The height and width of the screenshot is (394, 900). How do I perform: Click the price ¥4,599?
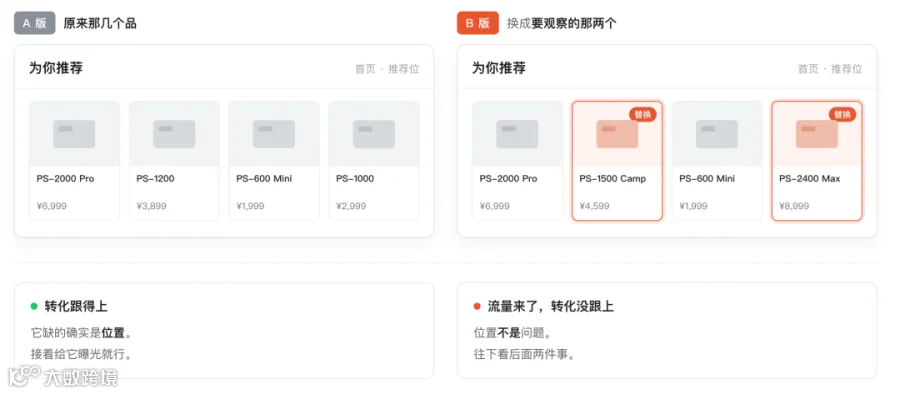pos(595,206)
